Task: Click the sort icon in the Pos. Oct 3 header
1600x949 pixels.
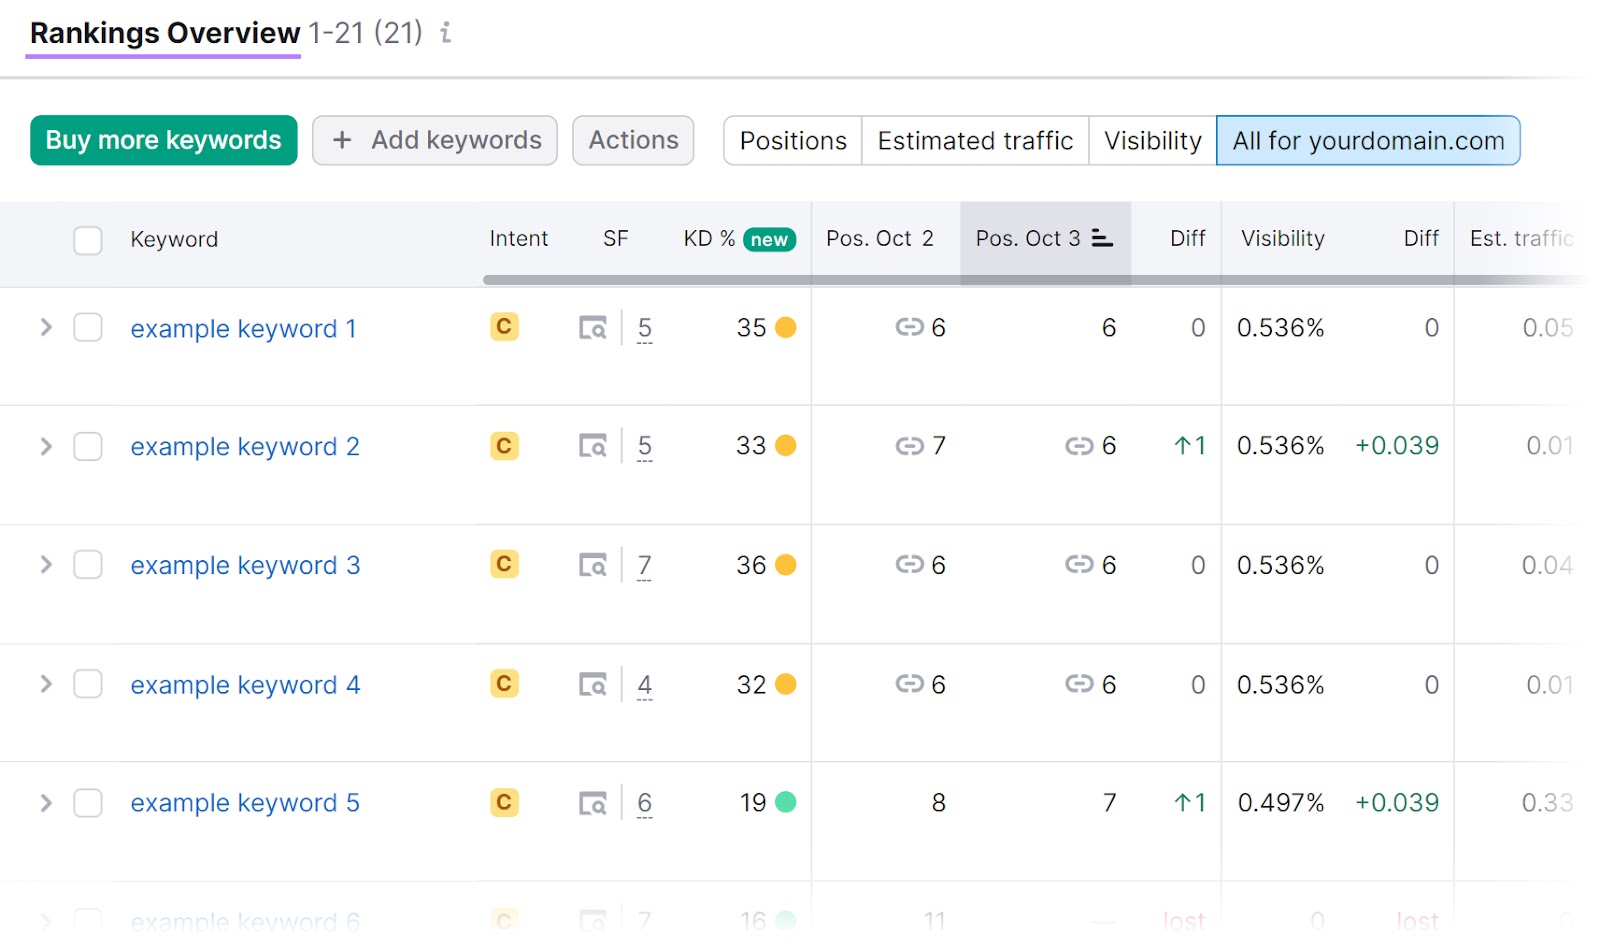Action: (1102, 239)
